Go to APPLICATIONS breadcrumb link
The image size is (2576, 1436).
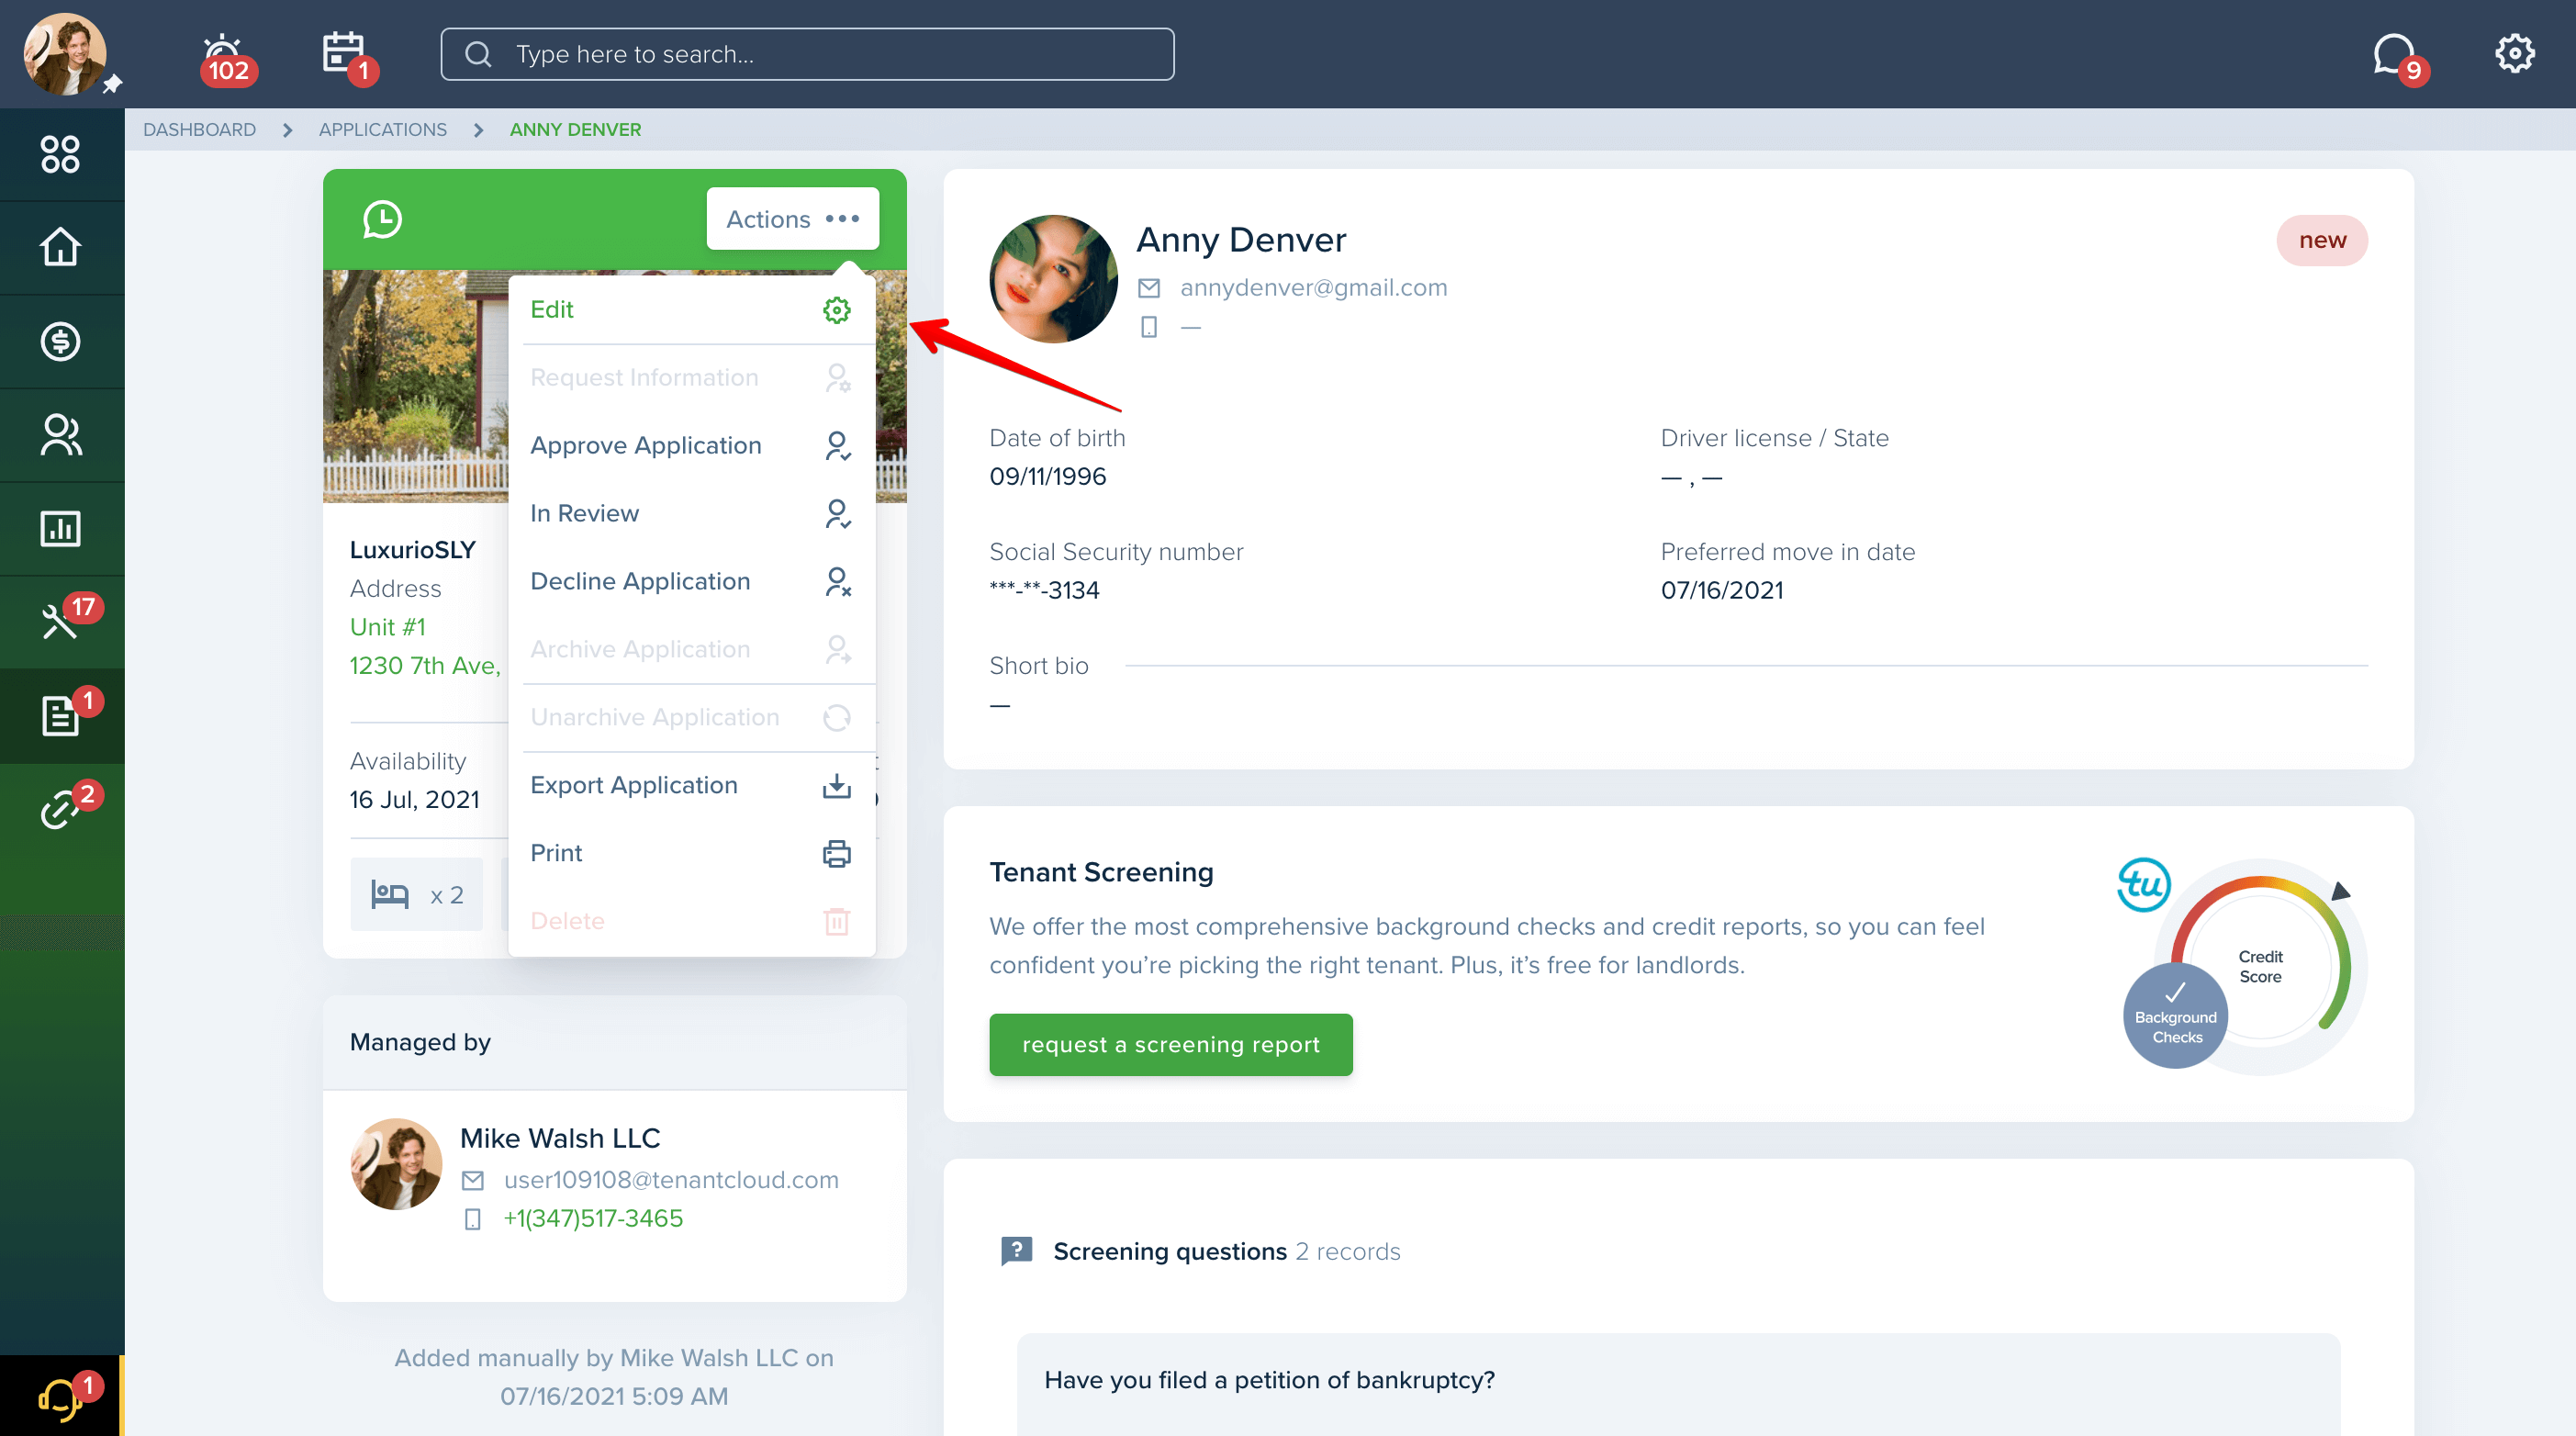pyautogui.click(x=382, y=130)
